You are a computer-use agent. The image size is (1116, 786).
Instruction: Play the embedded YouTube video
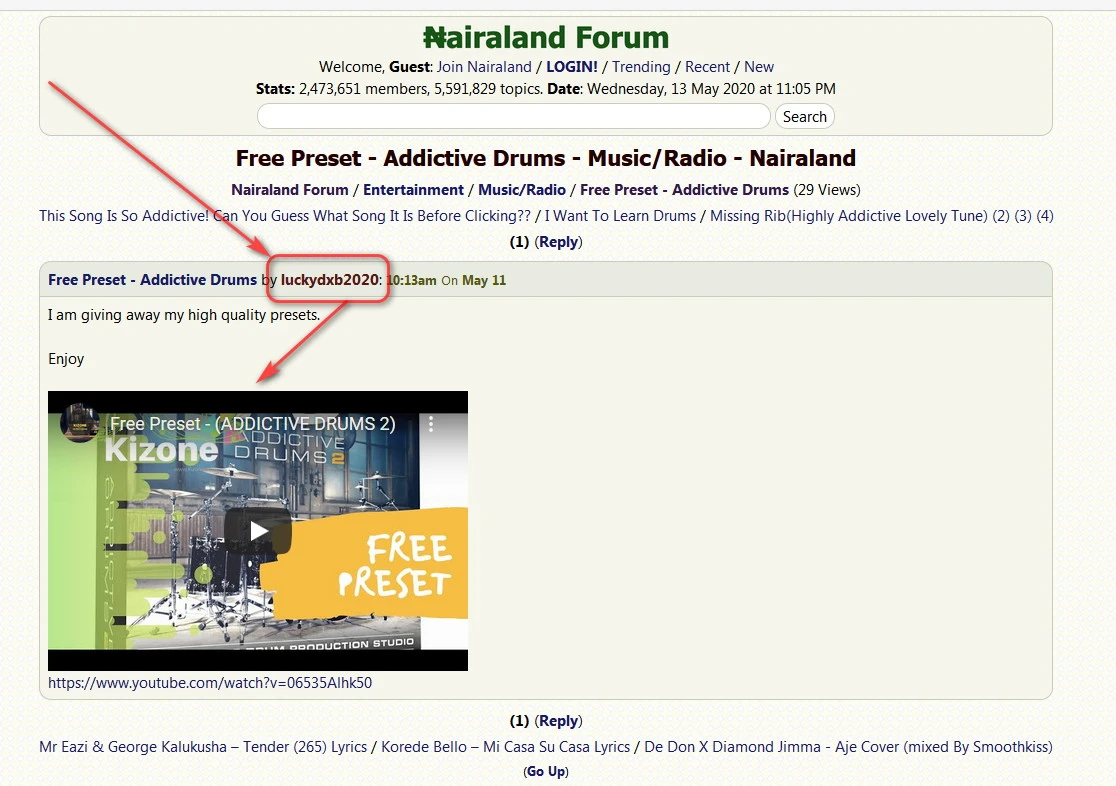point(258,531)
